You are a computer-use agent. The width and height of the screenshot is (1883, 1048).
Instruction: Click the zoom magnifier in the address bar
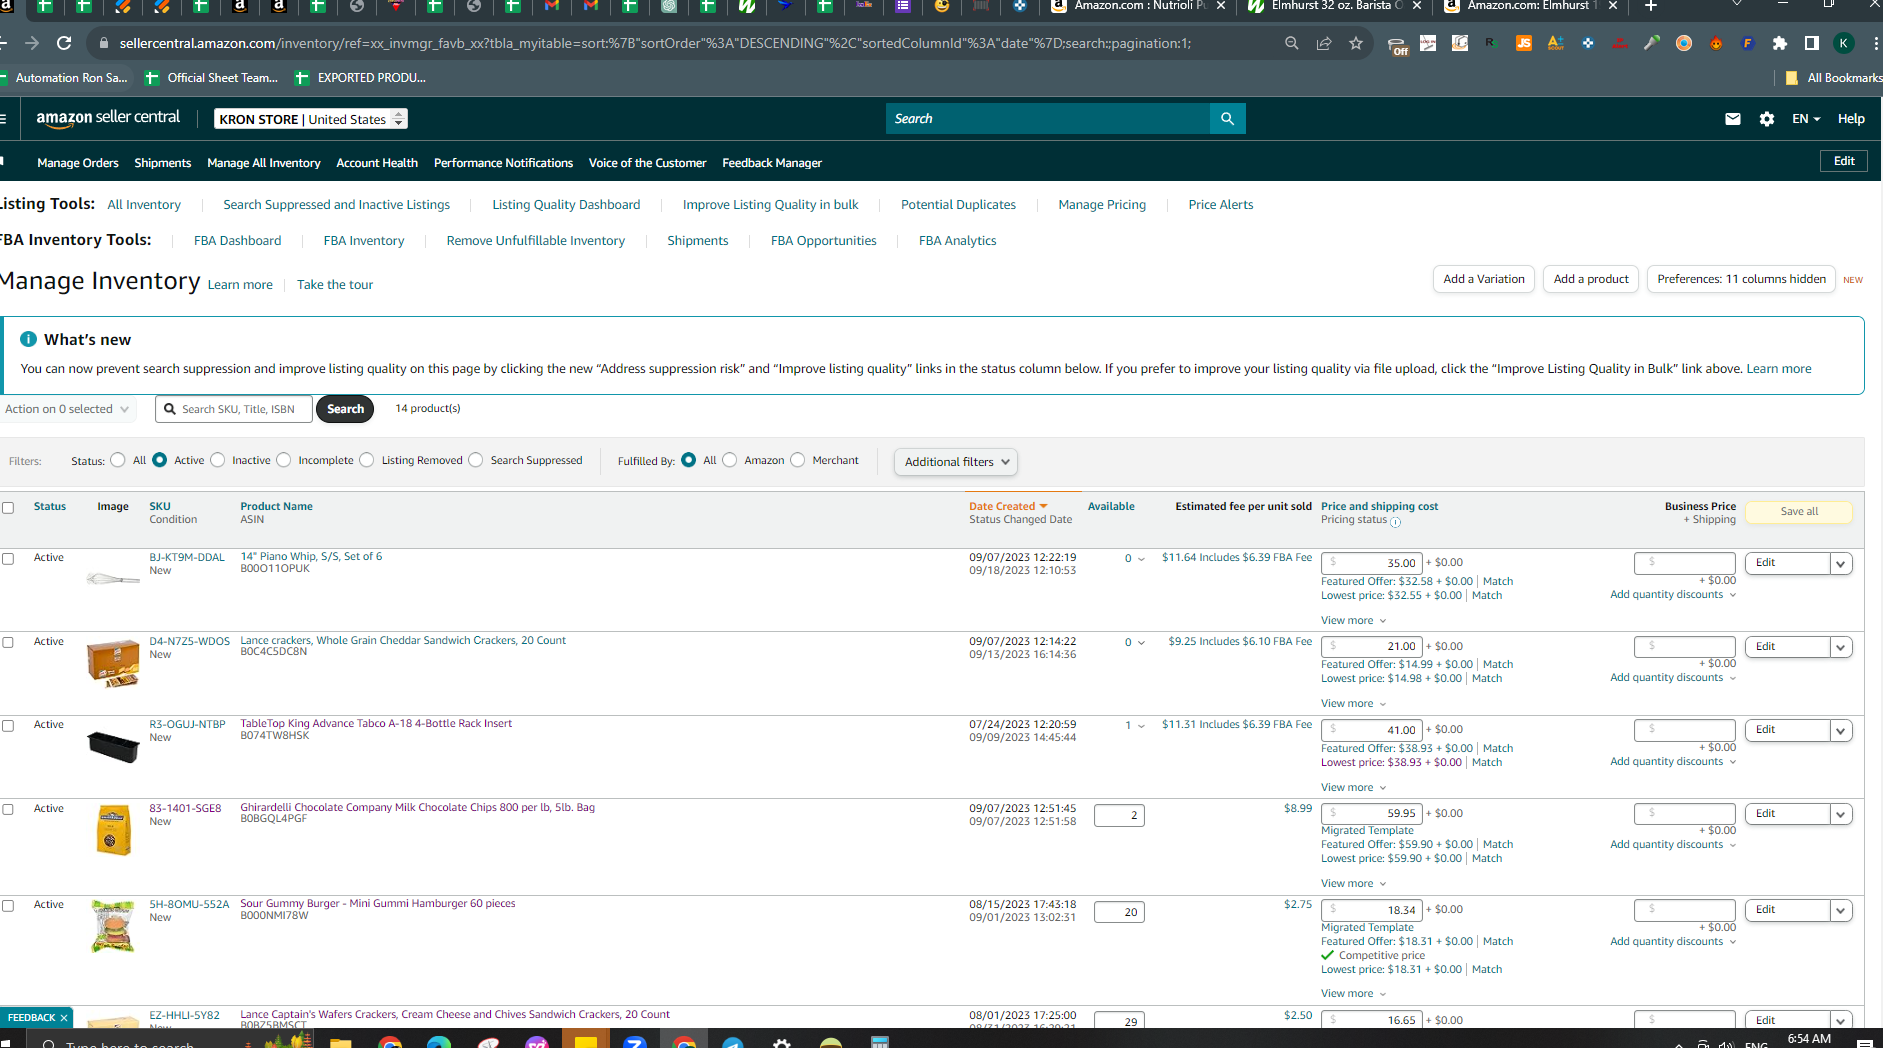[1292, 43]
